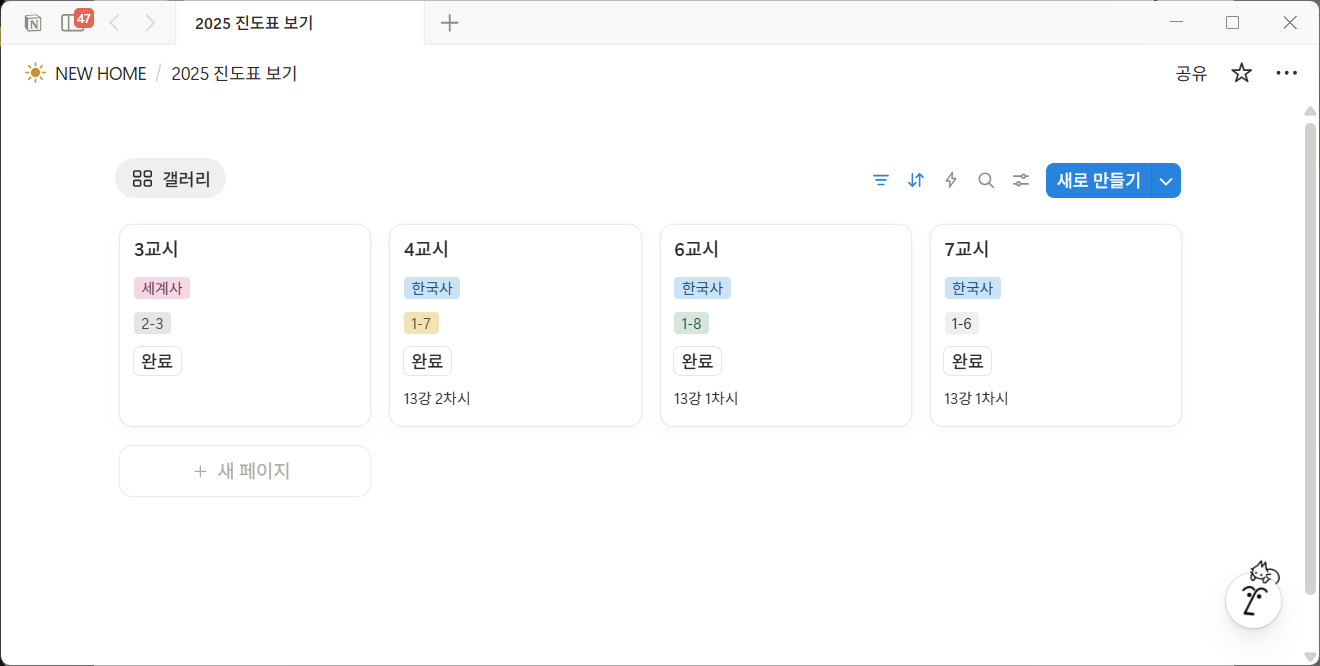This screenshot has width=1320, height=666.
Task: Click the yellow 1-7 class tag
Action: point(421,324)
